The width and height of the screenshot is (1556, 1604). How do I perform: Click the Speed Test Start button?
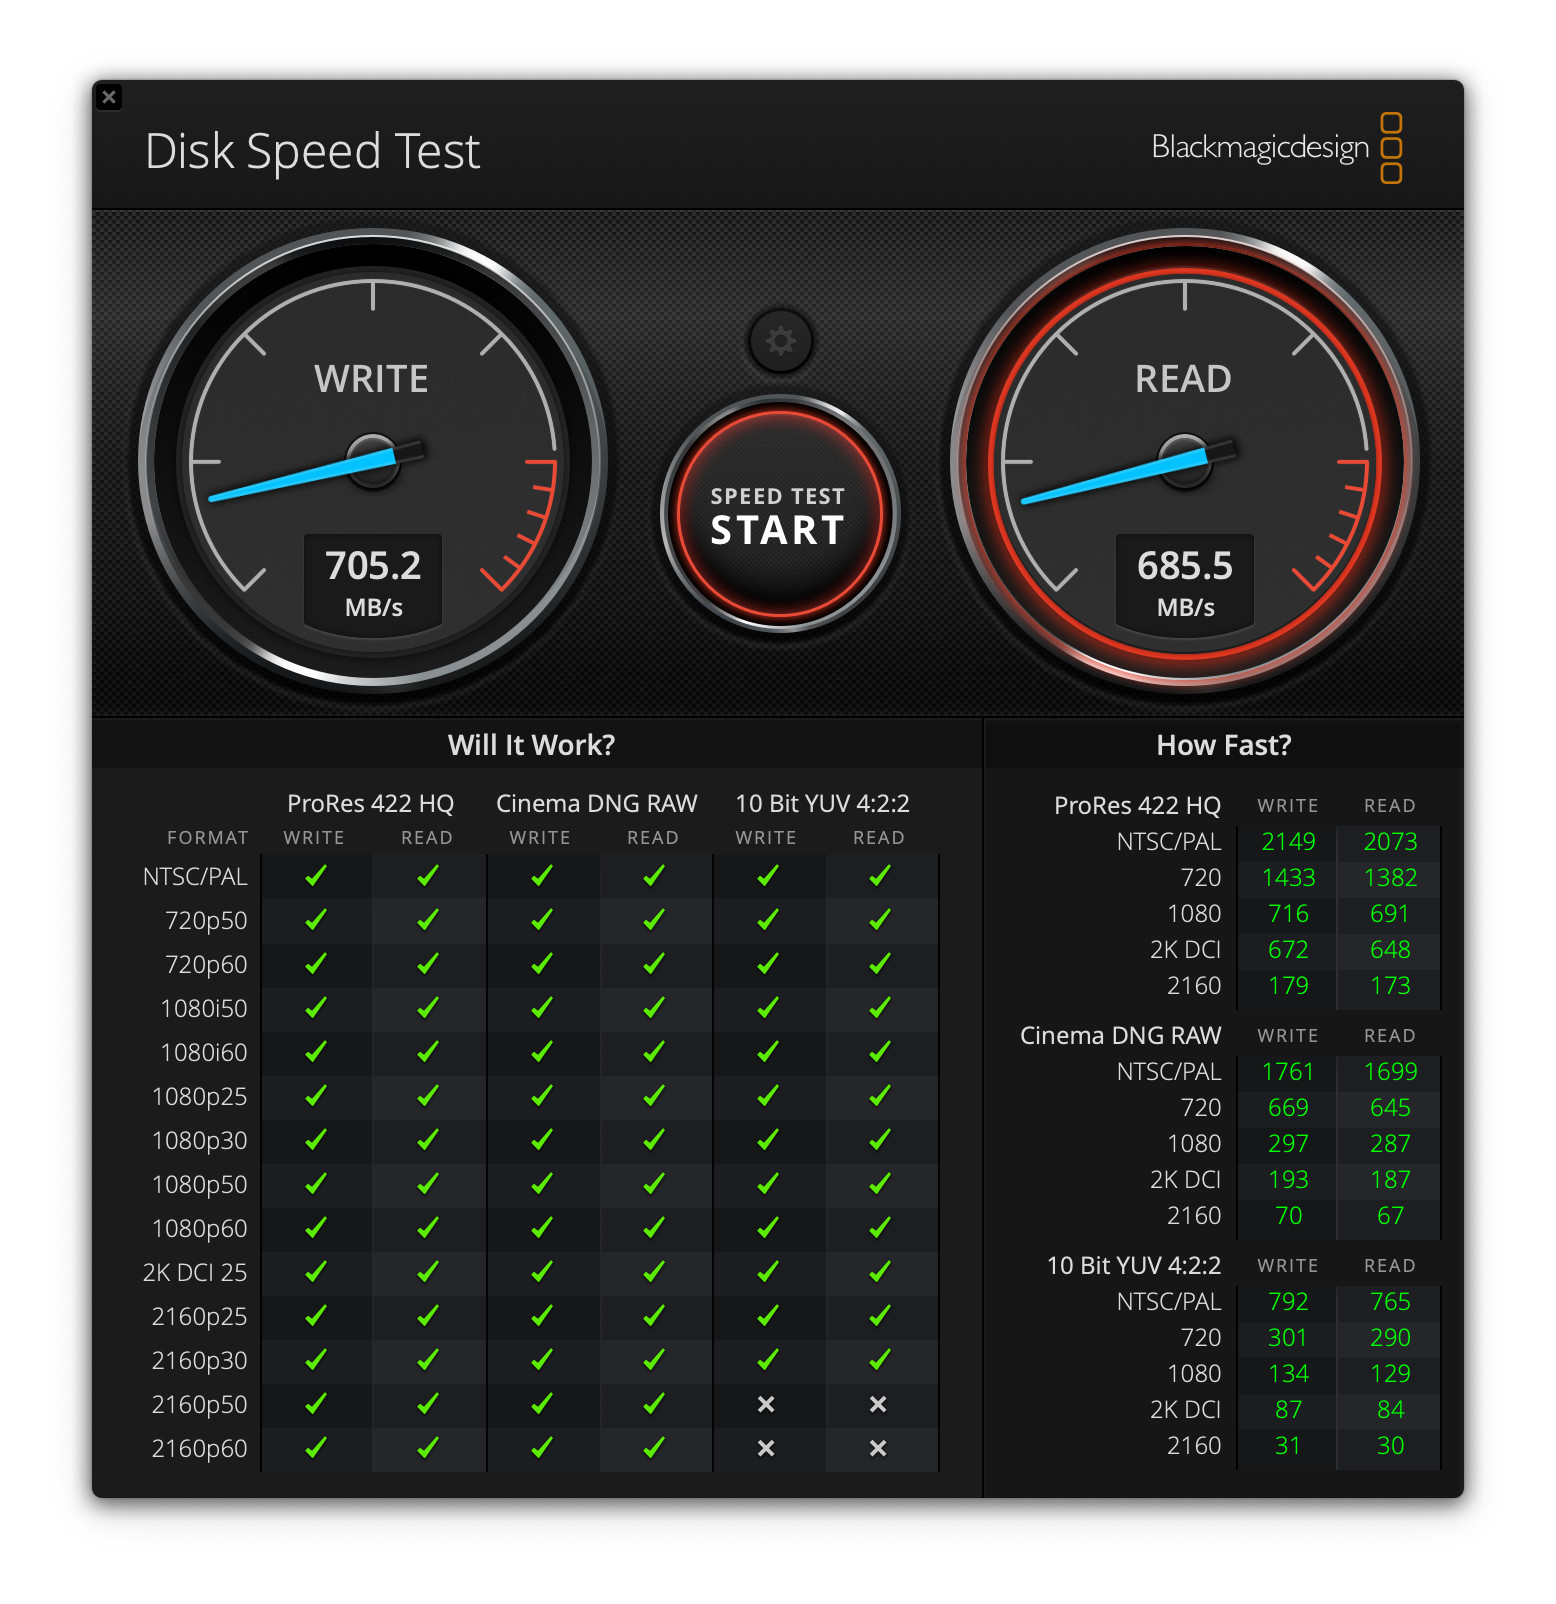click(x=779, y=515)
